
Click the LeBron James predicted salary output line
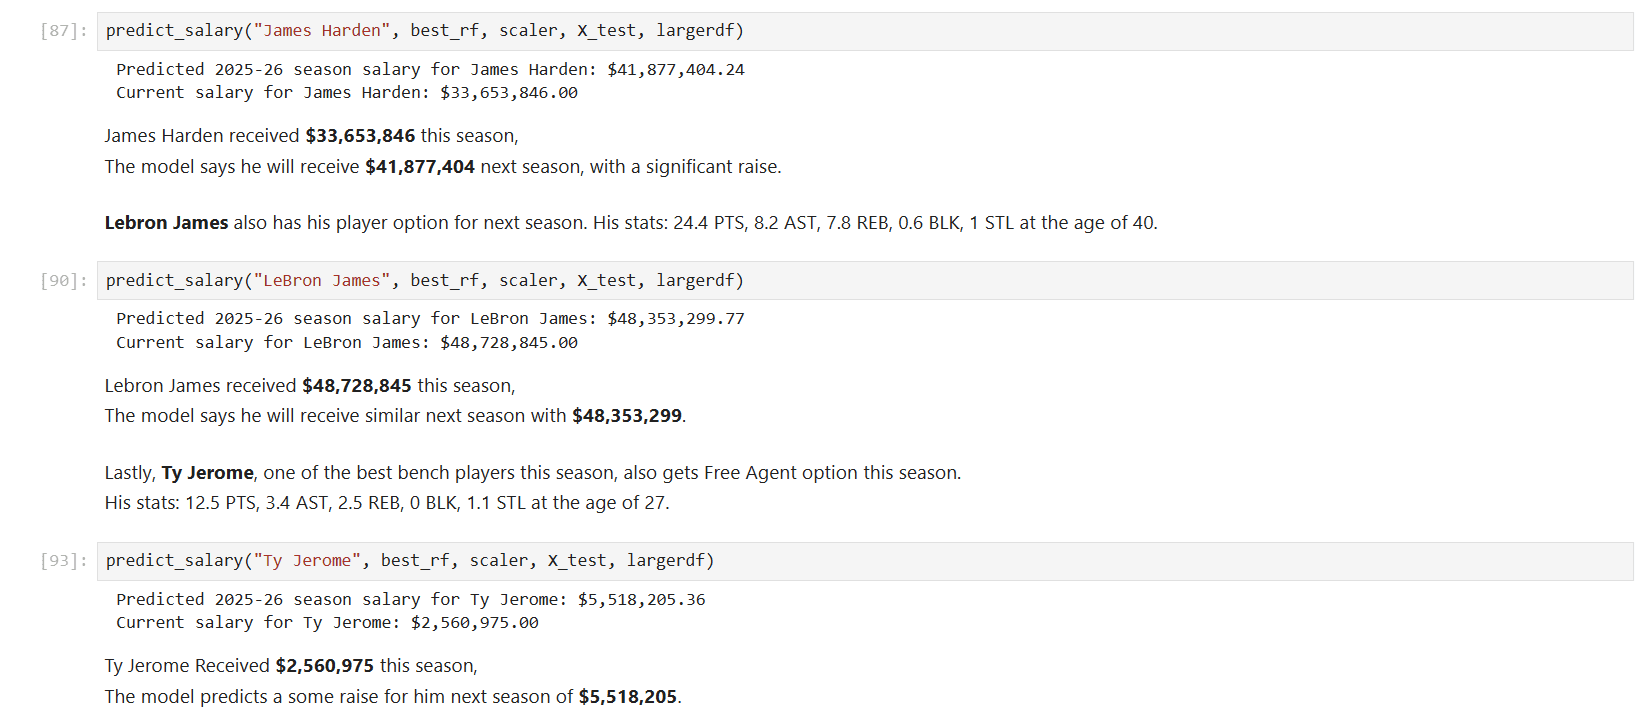430,319
